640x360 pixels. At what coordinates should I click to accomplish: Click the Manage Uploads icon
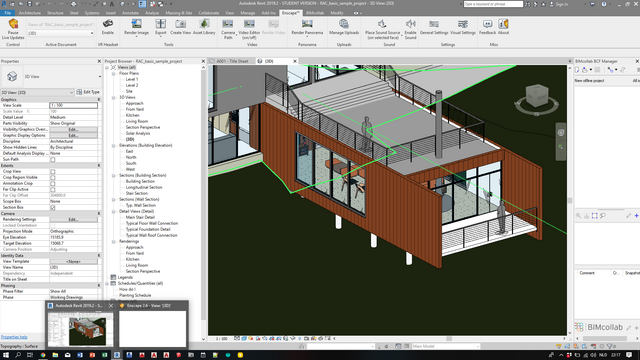pyautogui.click(x=344, y=24)
